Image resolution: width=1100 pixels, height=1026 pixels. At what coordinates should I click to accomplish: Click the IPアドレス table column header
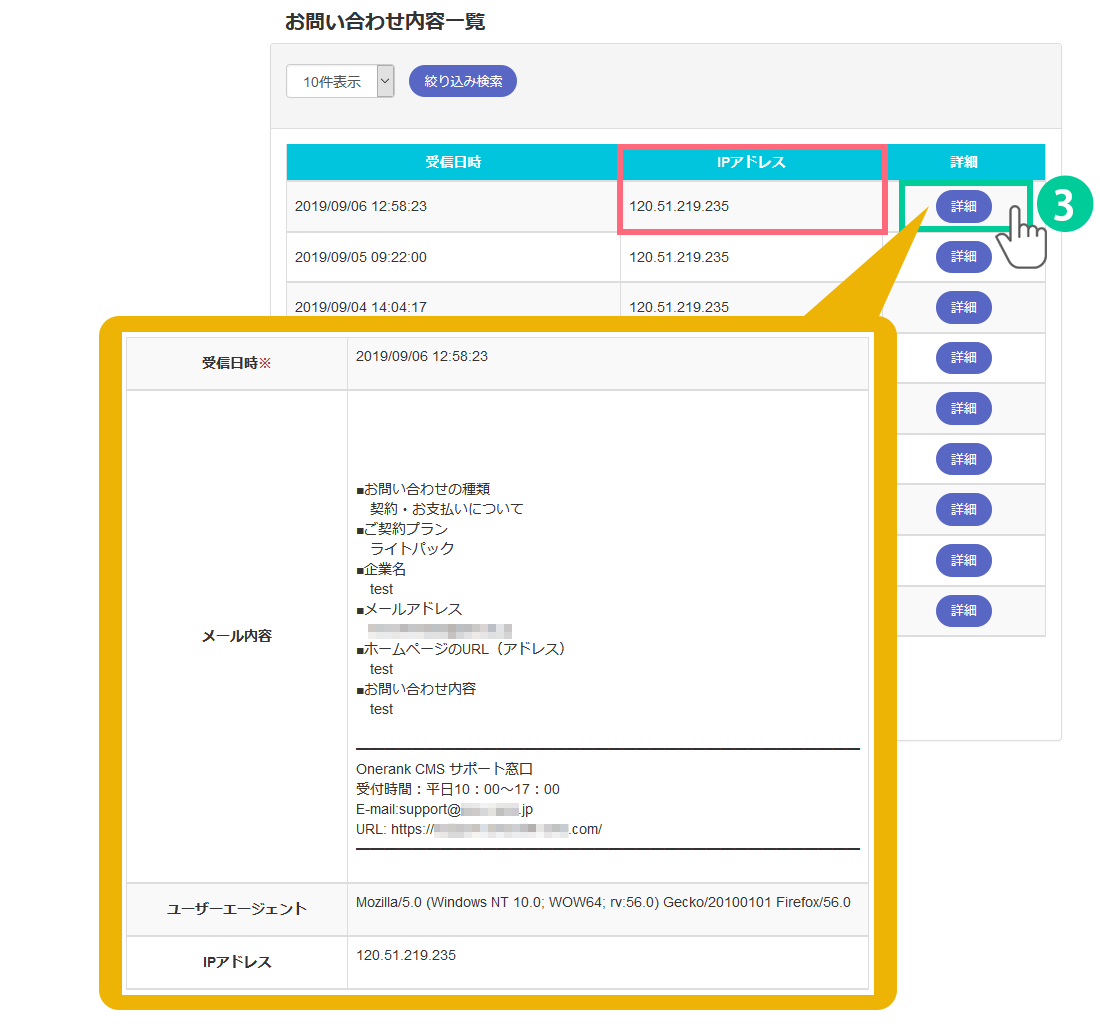(751, 162)
